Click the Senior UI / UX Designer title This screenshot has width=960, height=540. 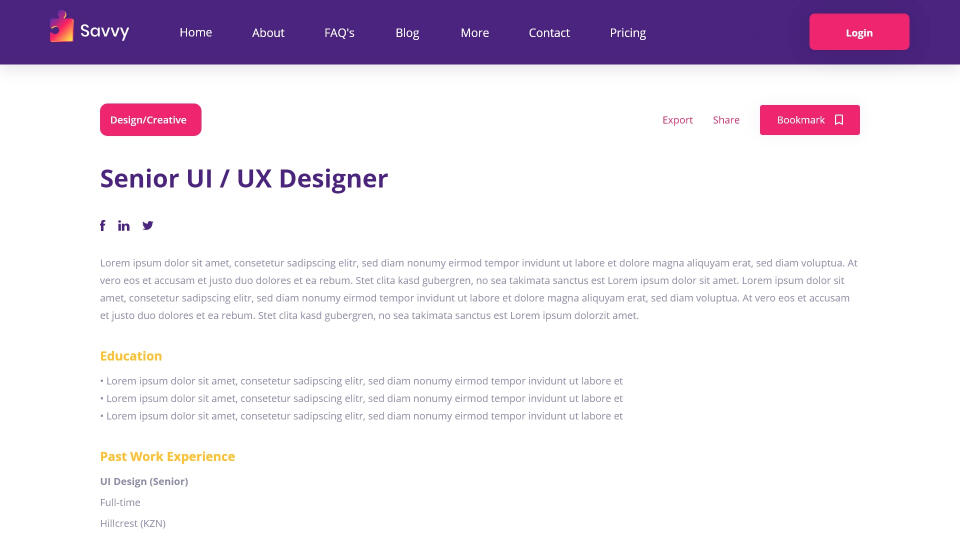[x=244, y=179]
